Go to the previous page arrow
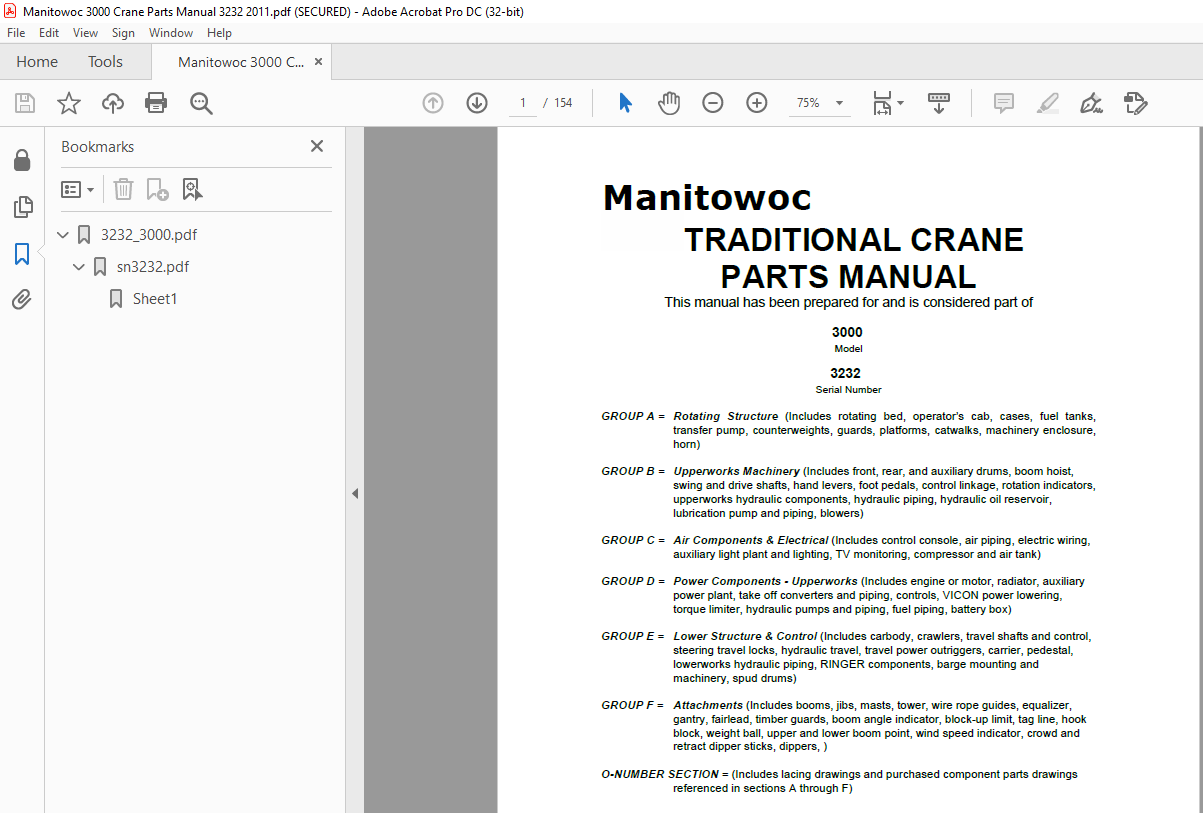 (x=433, y=103)
